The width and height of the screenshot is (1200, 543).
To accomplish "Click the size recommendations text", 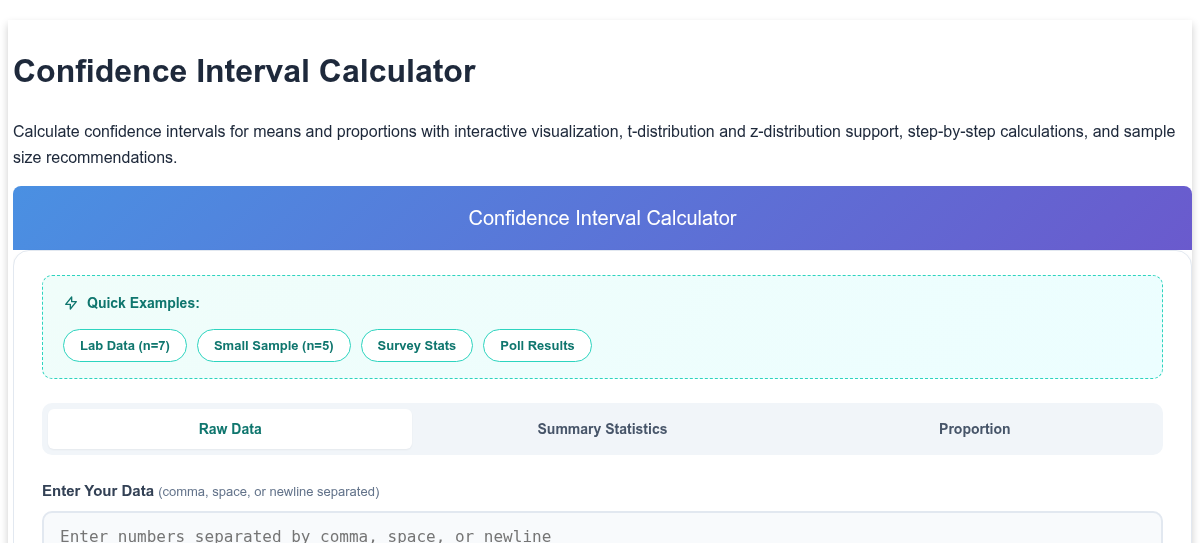I will click(95, 158).
